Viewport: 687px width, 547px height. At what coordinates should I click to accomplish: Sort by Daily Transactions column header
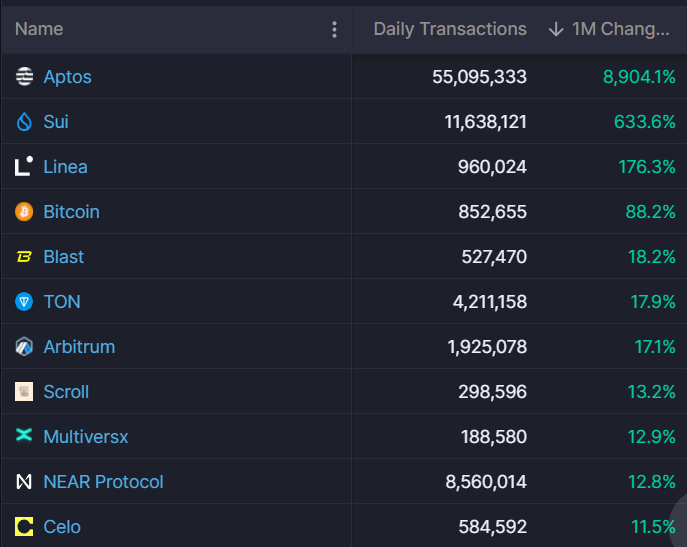point(450,29)
